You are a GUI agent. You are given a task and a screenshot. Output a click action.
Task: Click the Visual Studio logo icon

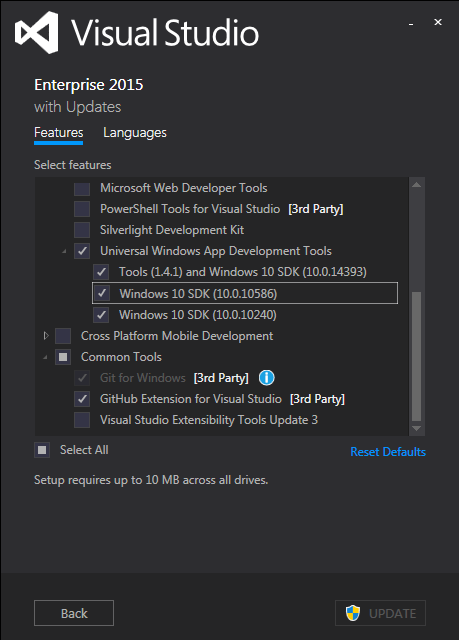[x=36, y=33]
